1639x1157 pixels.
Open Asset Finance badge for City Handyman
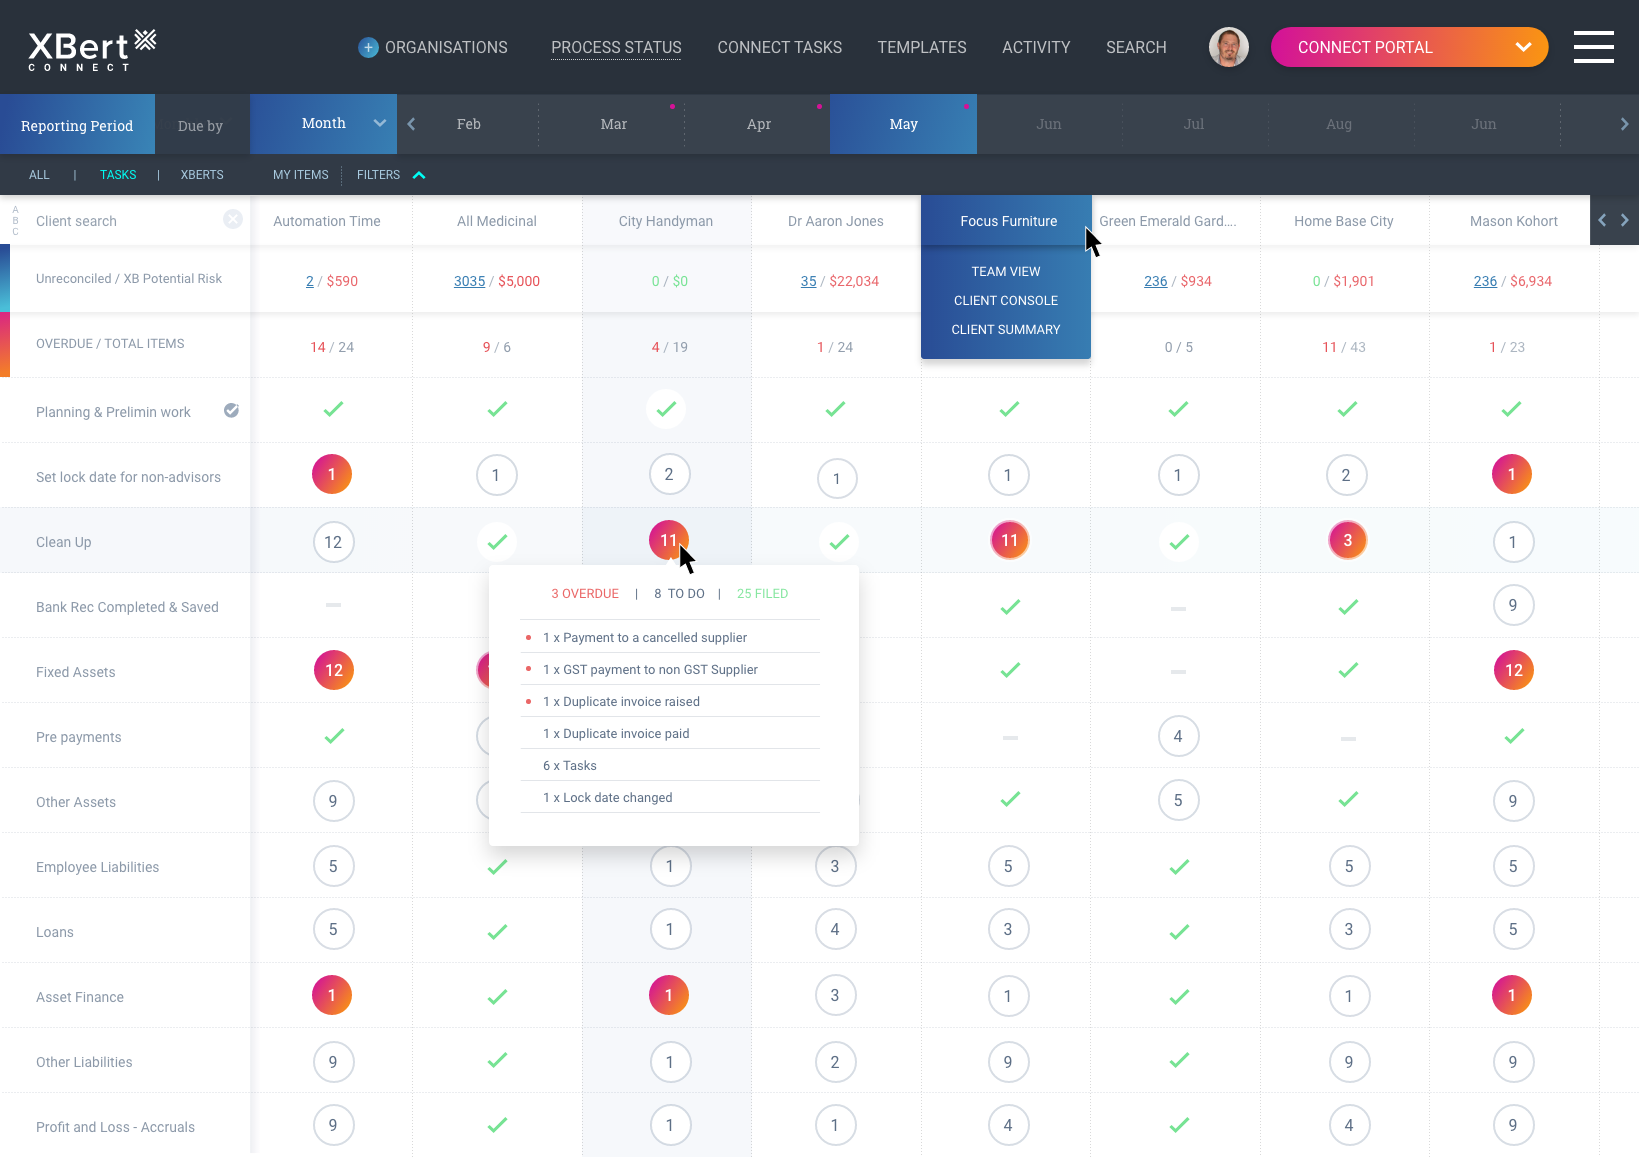coord(669,995)
